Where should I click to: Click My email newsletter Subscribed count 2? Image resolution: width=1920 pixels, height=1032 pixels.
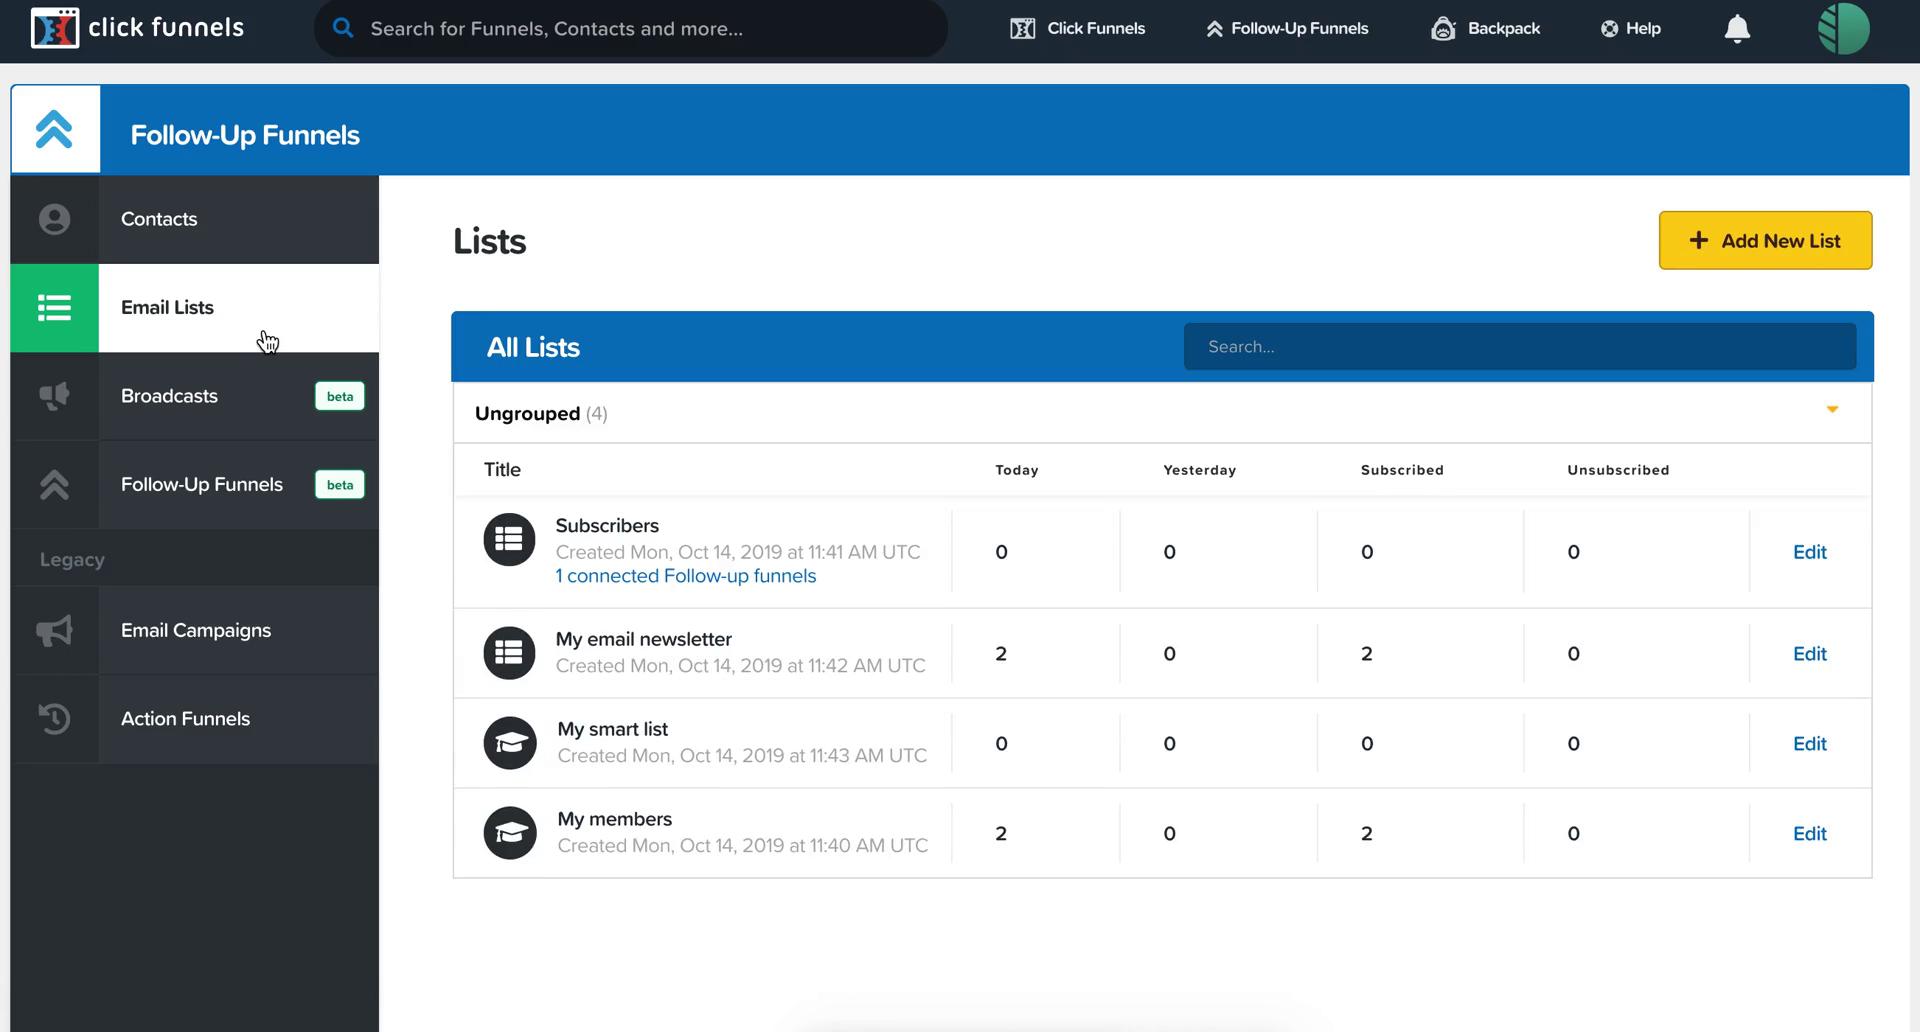click(x=1367, y=654)
